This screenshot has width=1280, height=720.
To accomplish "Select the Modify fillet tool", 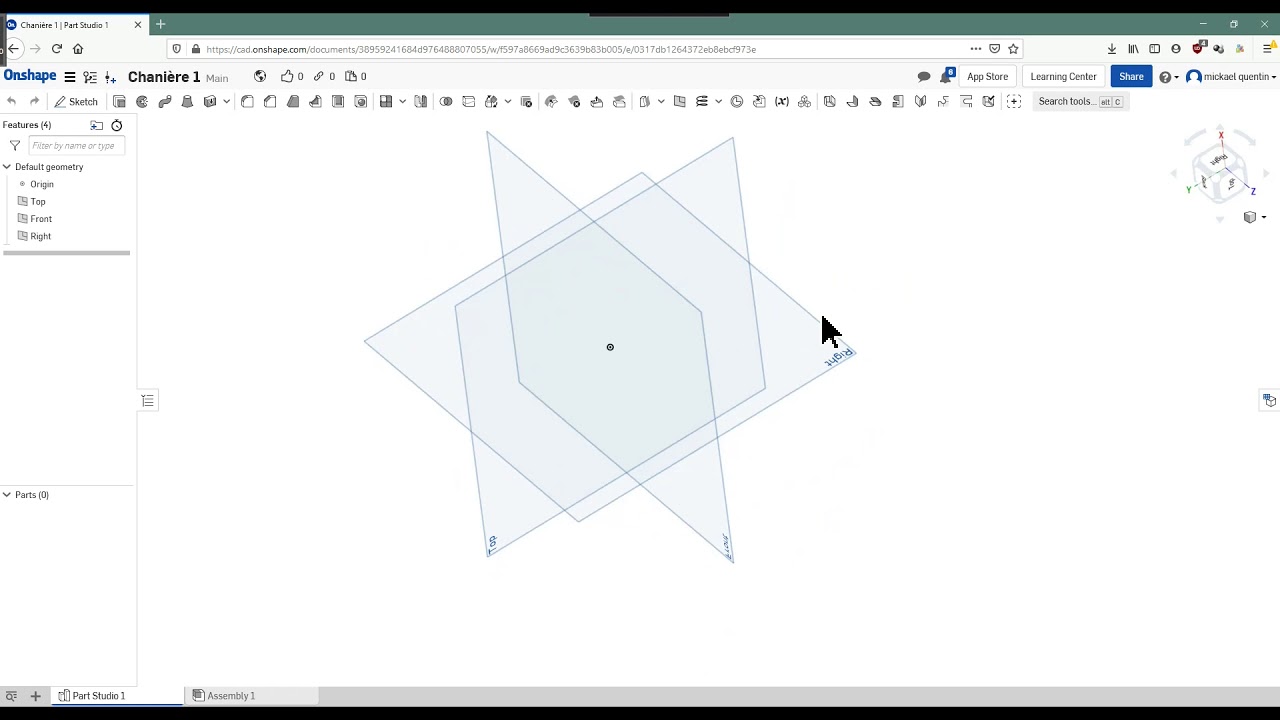I will 551,101.
